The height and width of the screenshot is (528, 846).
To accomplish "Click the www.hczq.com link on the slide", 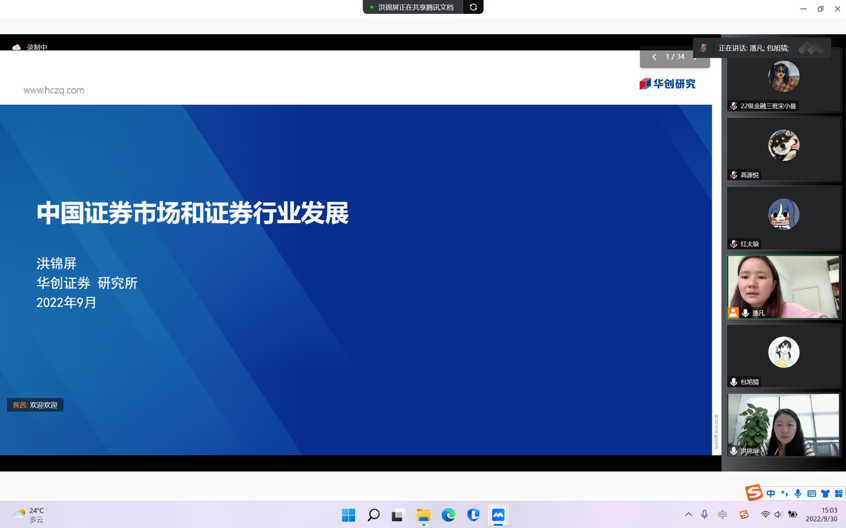I will (x=54, y=90).
